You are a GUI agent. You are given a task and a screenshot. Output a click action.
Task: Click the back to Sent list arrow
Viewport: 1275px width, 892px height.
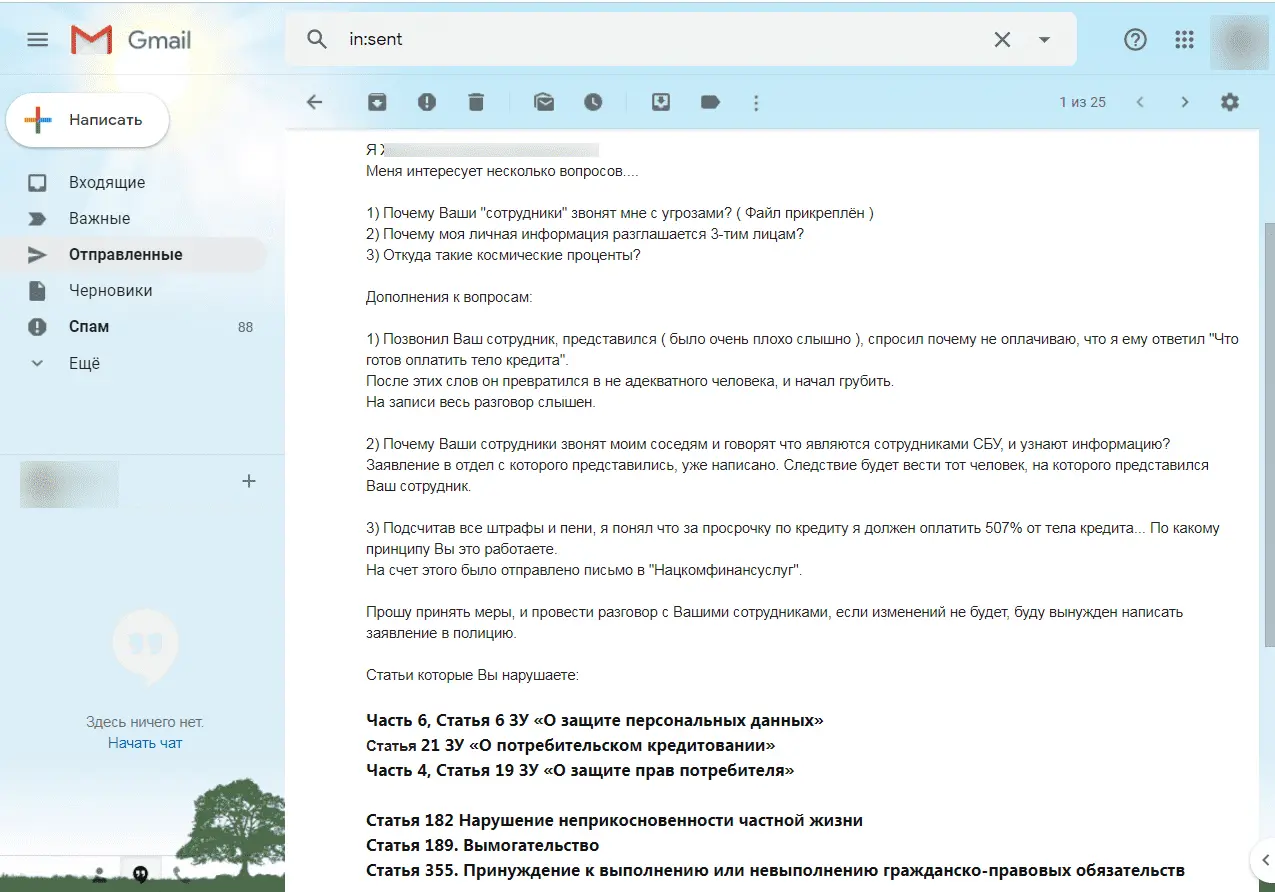point(315,102)
